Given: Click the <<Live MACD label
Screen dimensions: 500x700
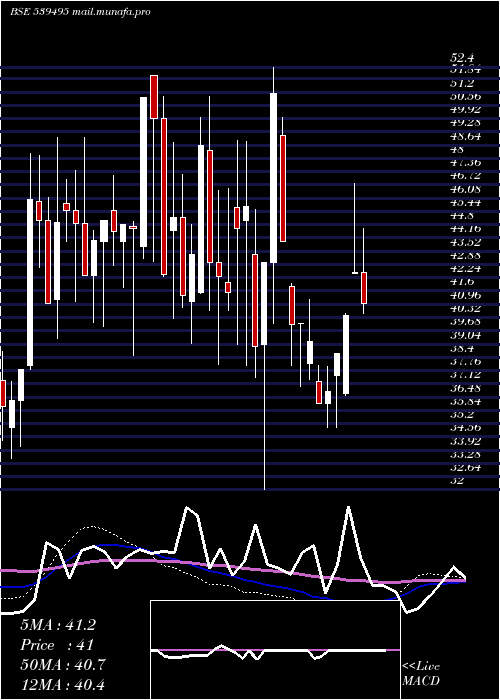Looking at the screenshot, I should [x=421, y=673].
